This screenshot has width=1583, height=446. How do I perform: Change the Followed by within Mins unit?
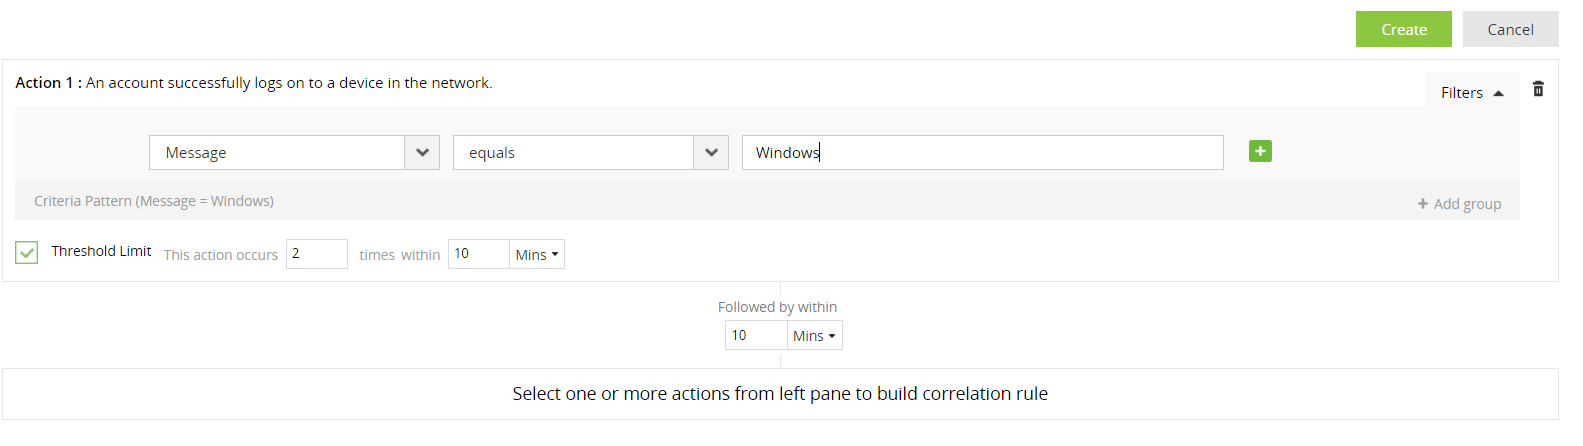pos(814,336)
